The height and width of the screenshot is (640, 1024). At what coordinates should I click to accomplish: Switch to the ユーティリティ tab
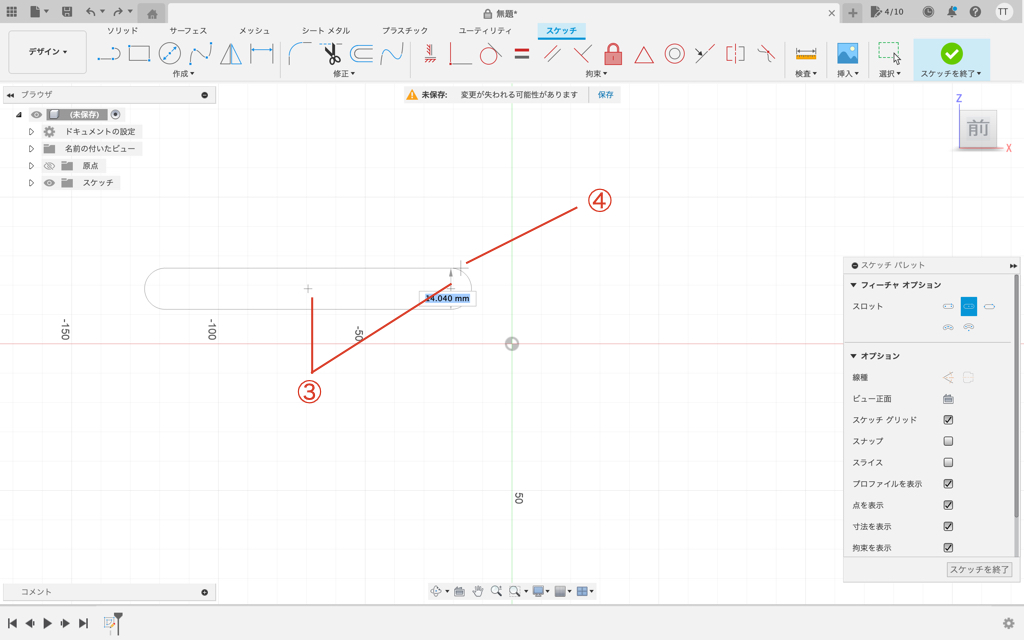(485, 31)
